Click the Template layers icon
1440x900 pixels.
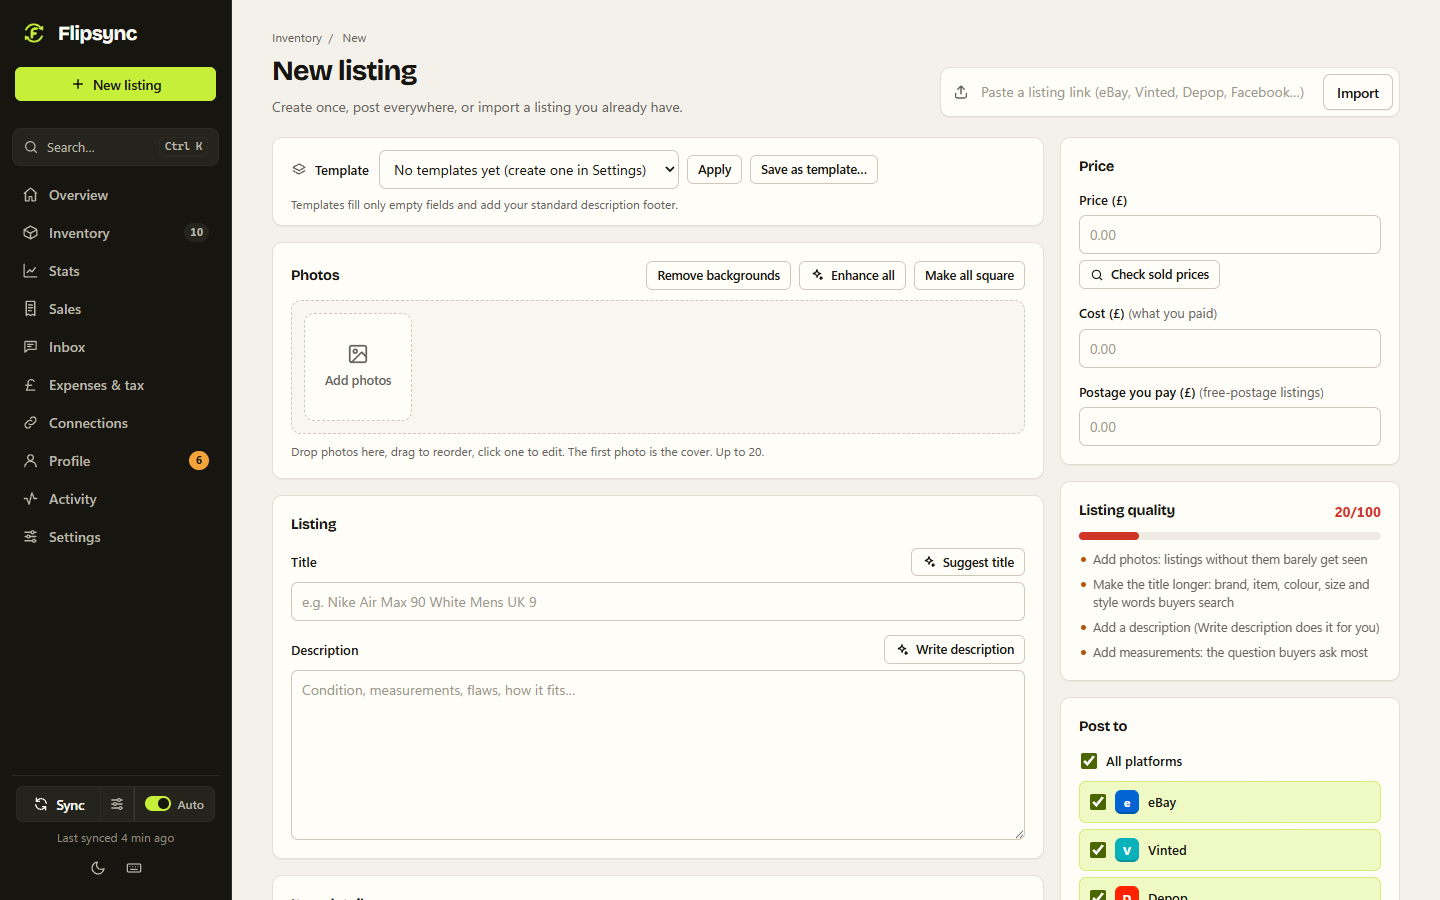coord(299,169)
